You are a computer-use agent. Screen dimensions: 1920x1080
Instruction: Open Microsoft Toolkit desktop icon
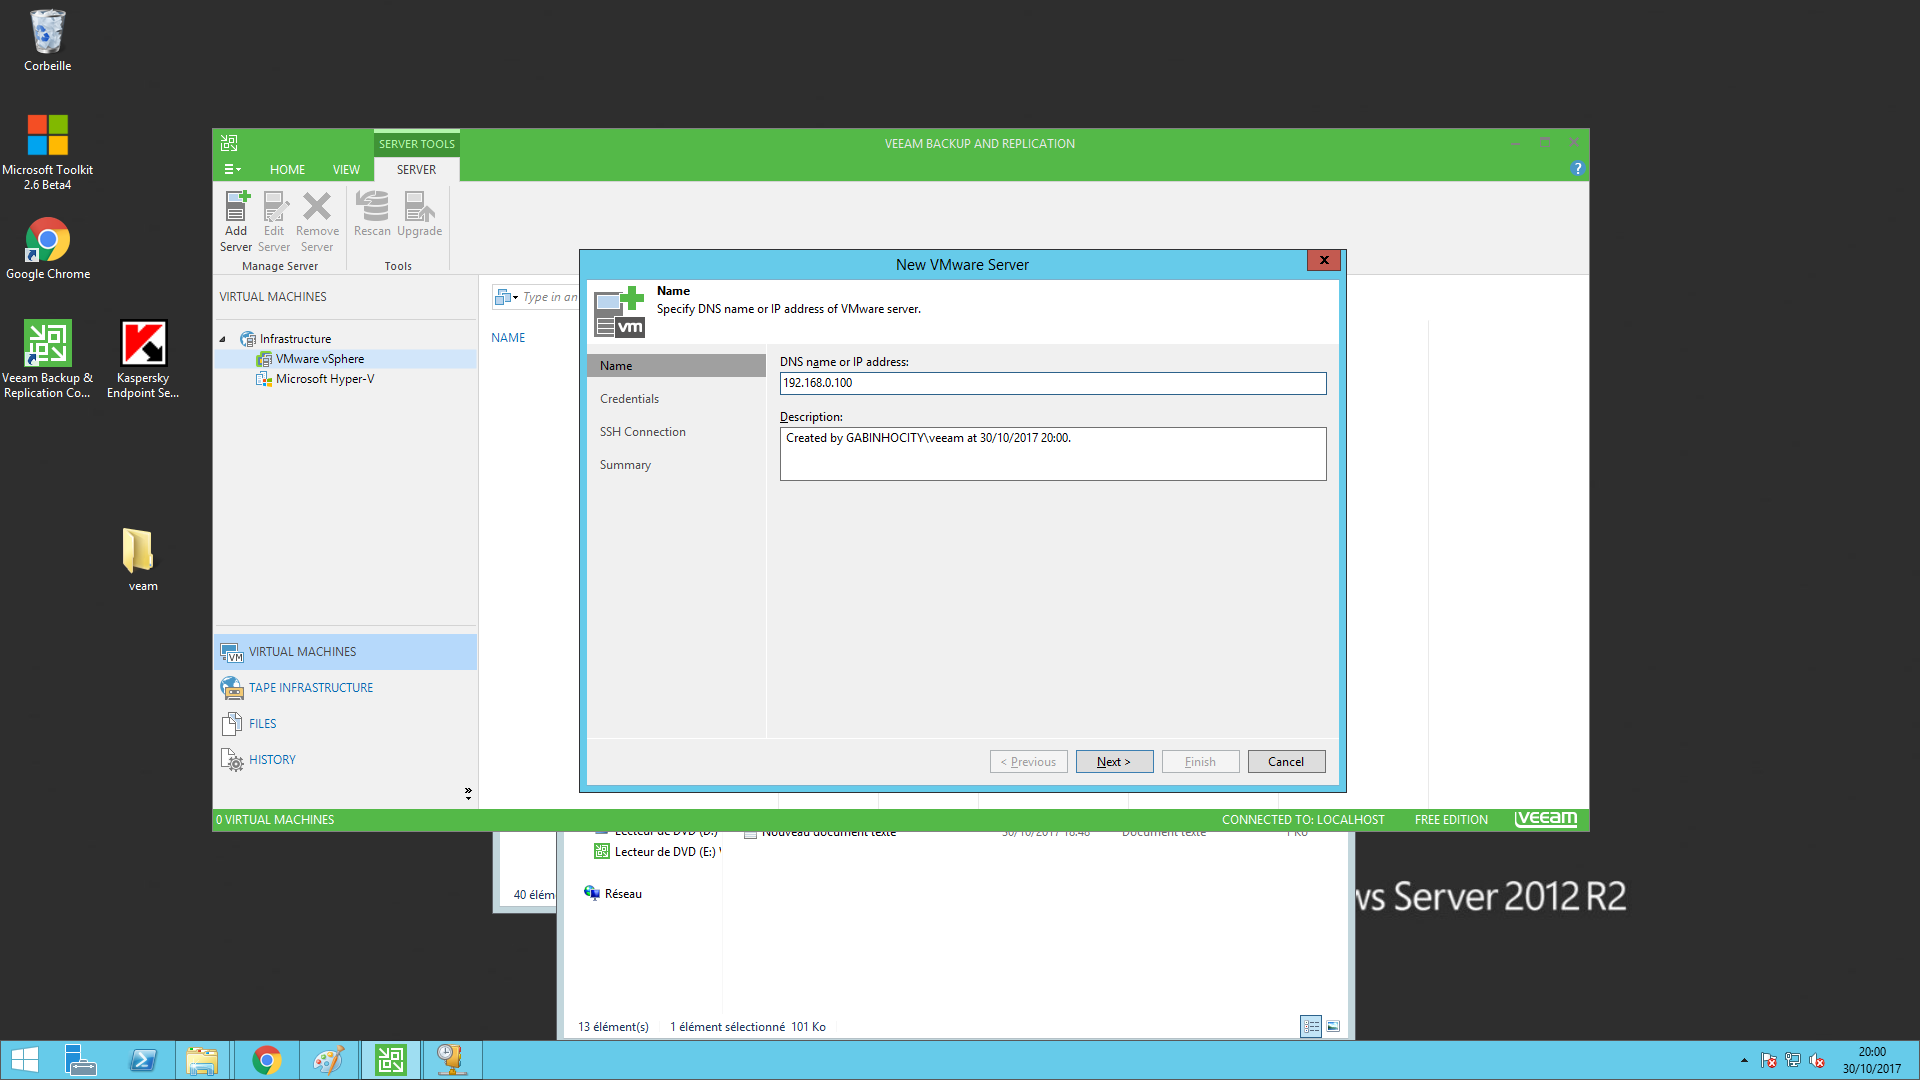tap(47, 151)
